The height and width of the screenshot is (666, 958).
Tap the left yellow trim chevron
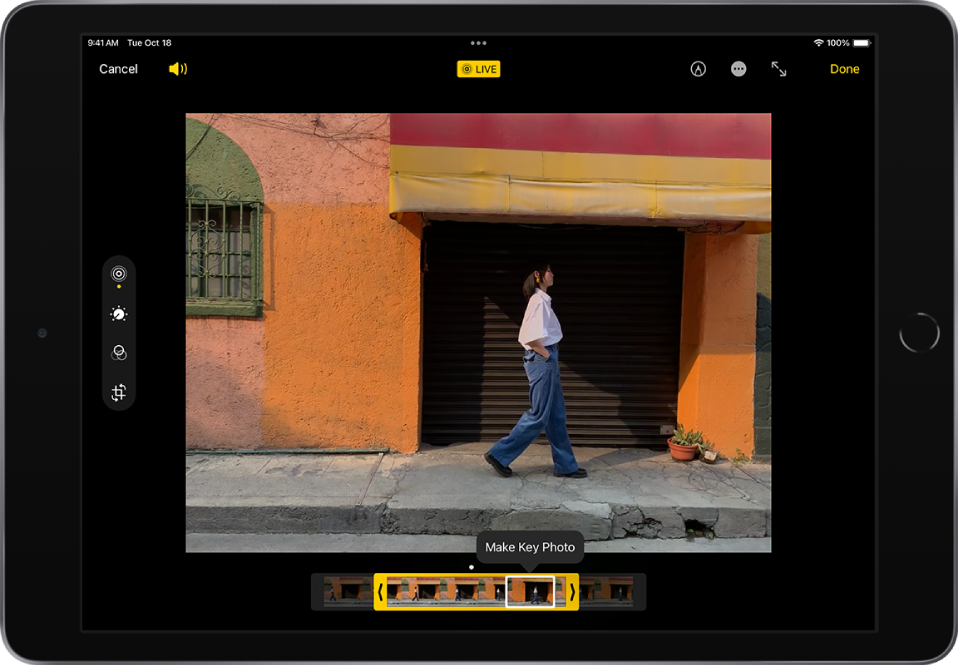[378, 592]
